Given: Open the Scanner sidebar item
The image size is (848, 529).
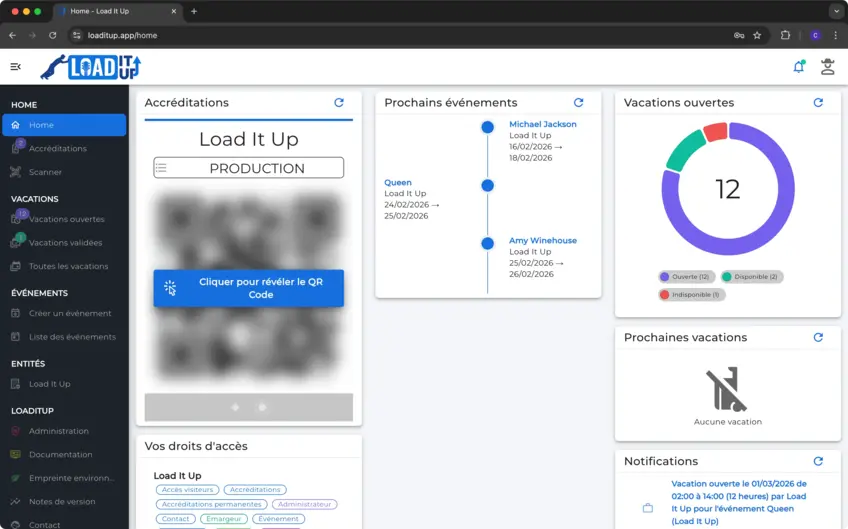Looking at the screenshot, I should (x=45, y=172).
